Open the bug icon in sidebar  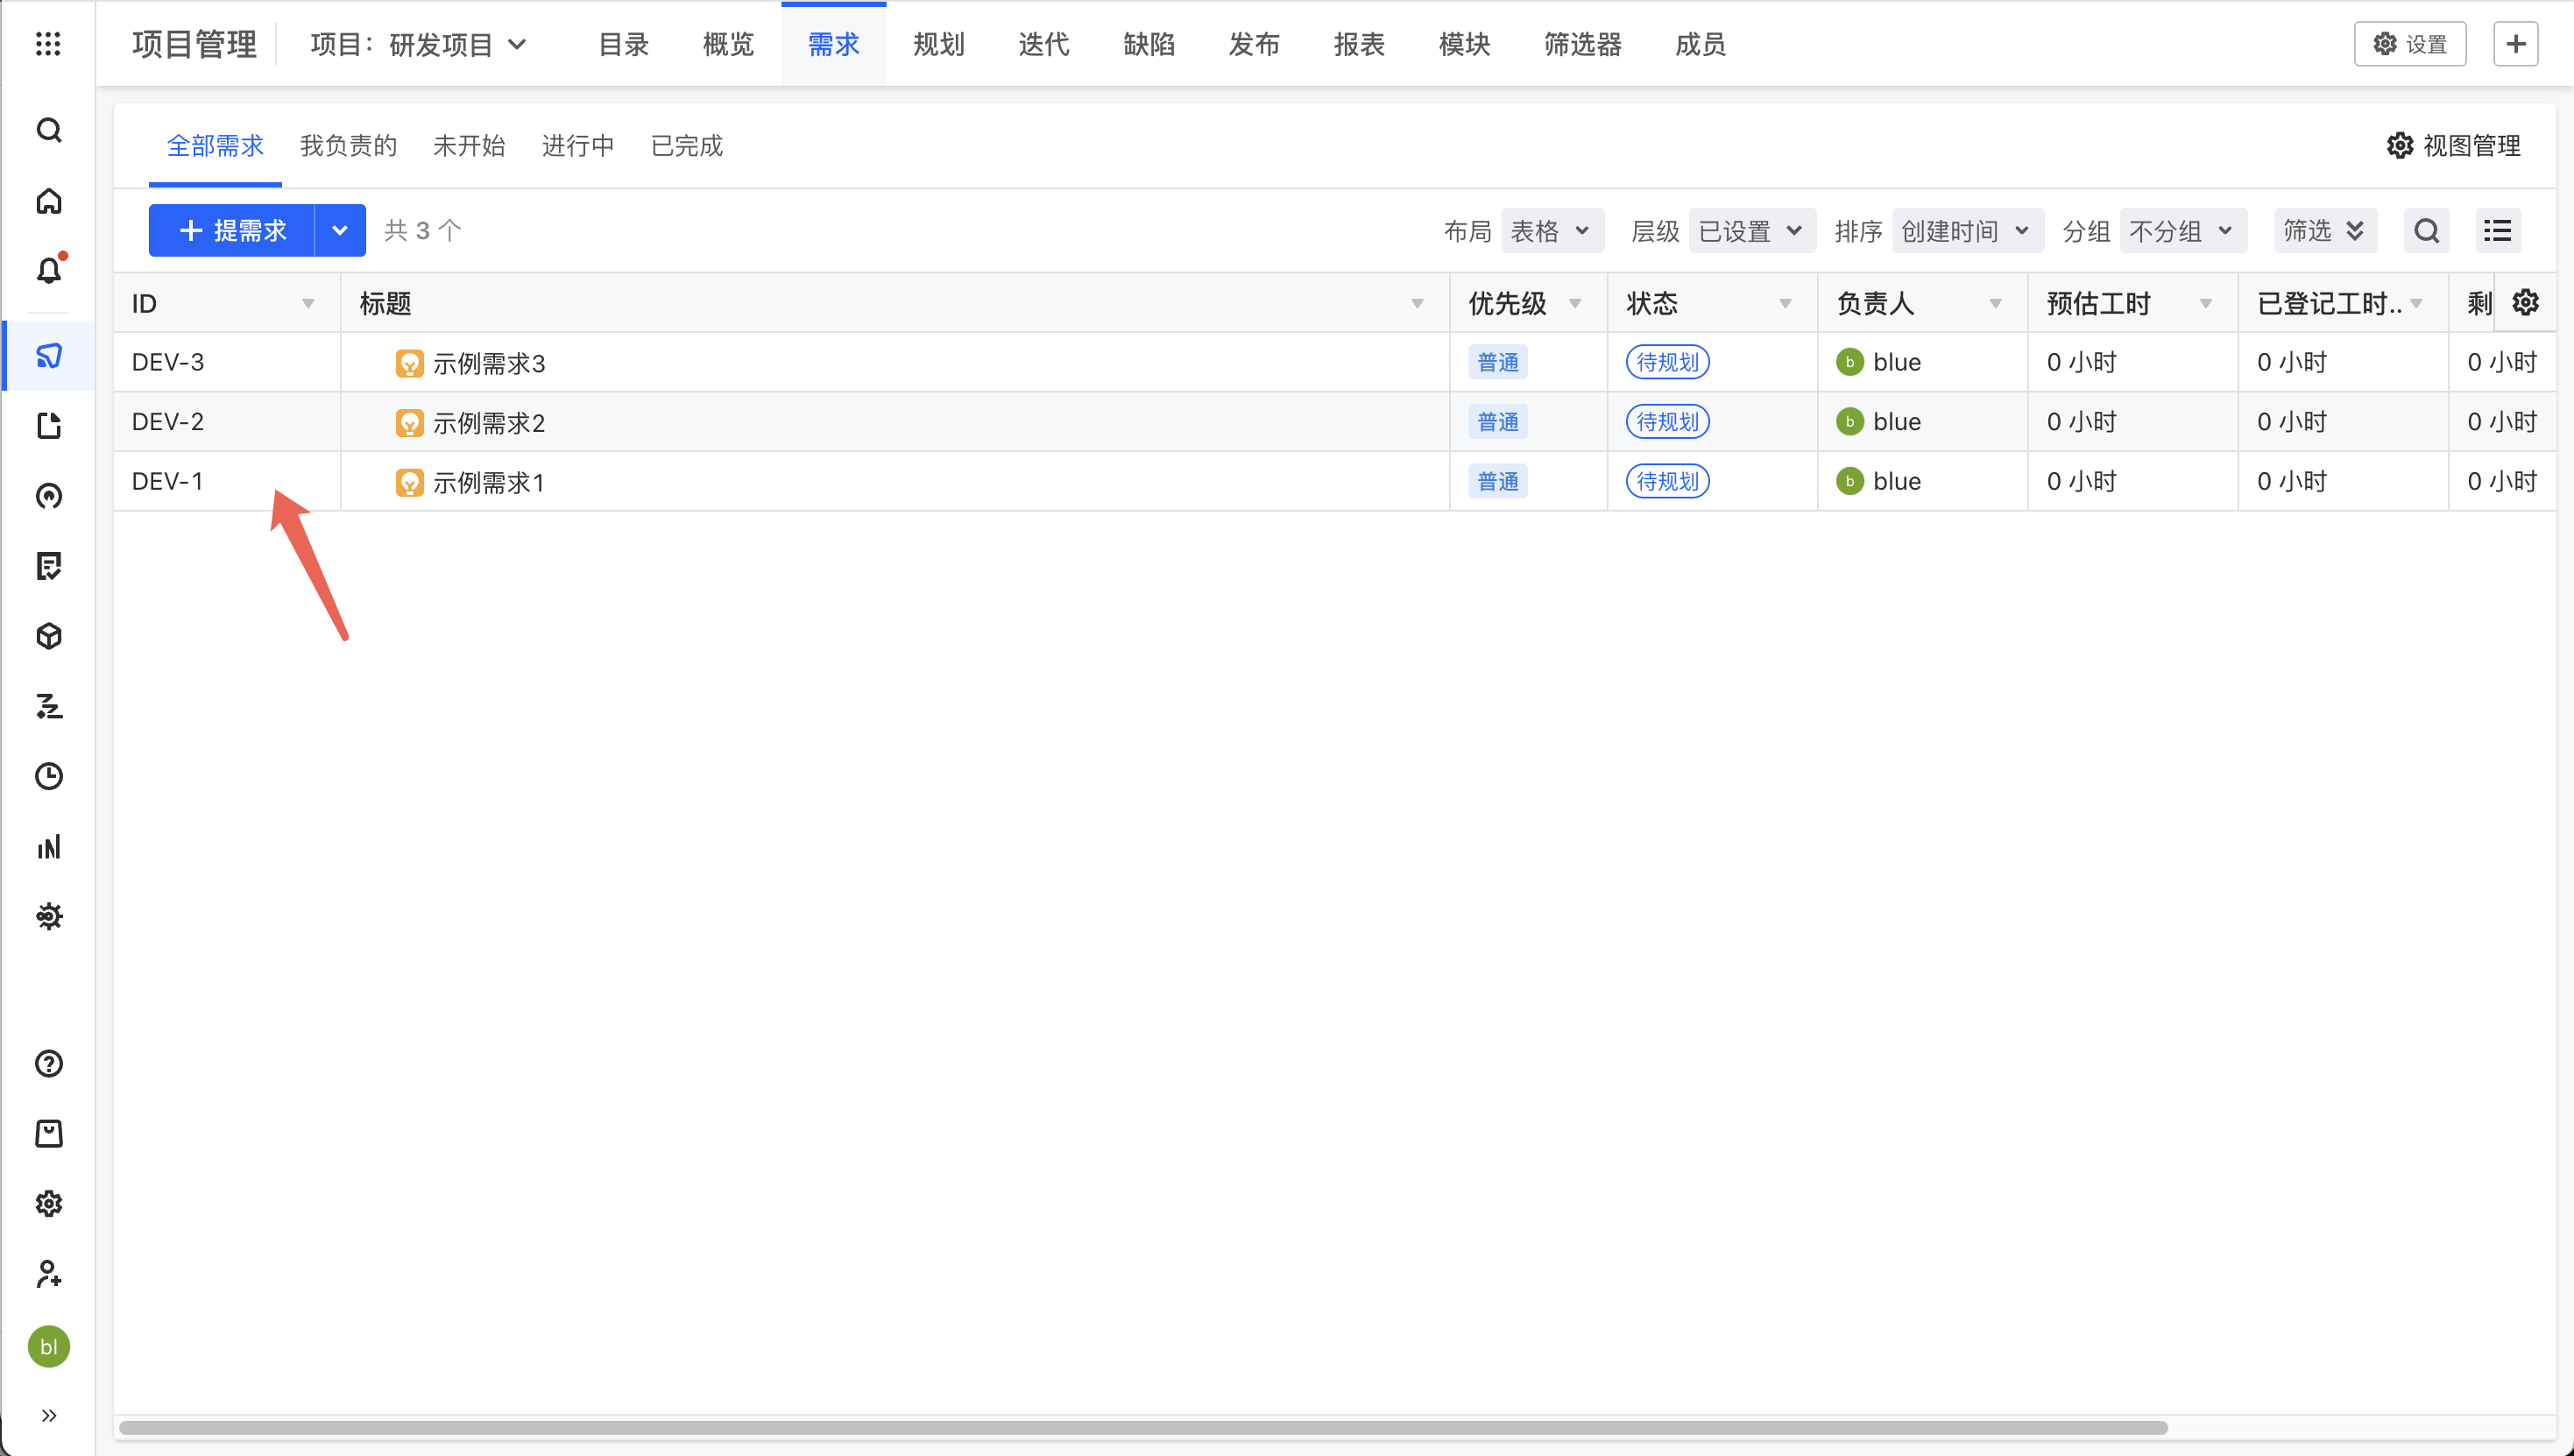[x=49, y=917]
